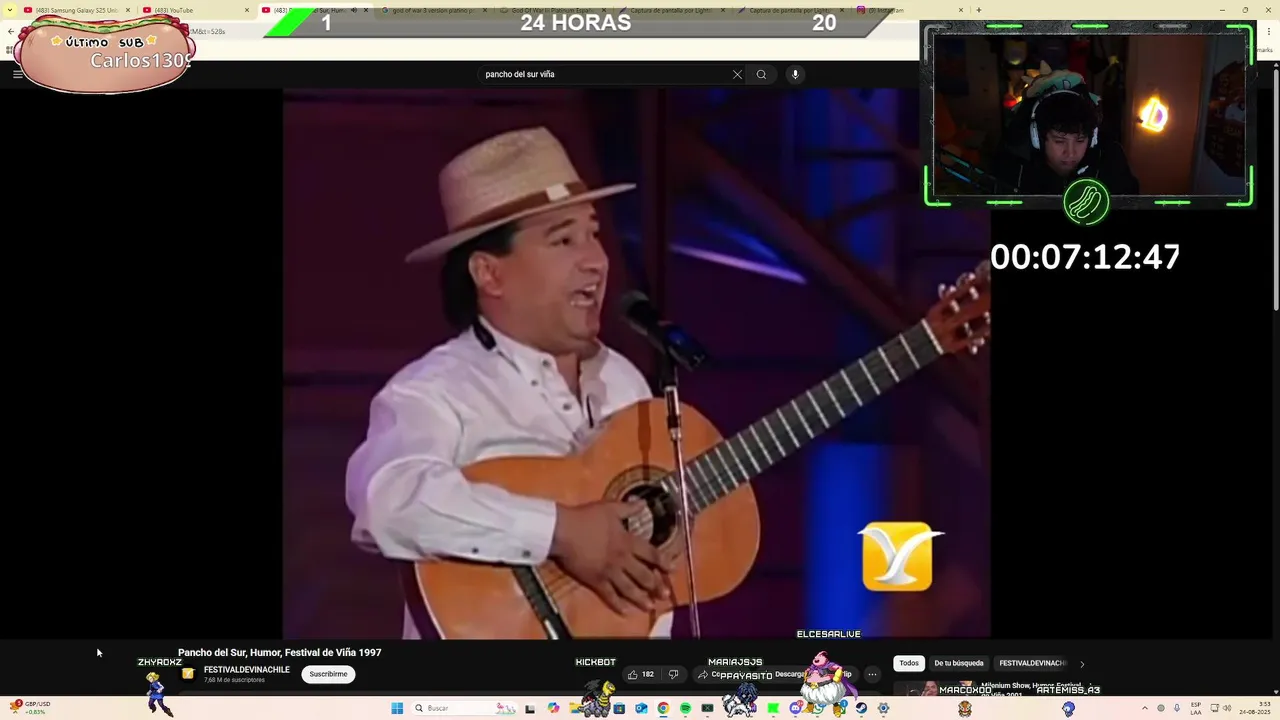Open the YouTube hamburger guide menu
Screen dimensions: 1280x720
click(17, 74)
